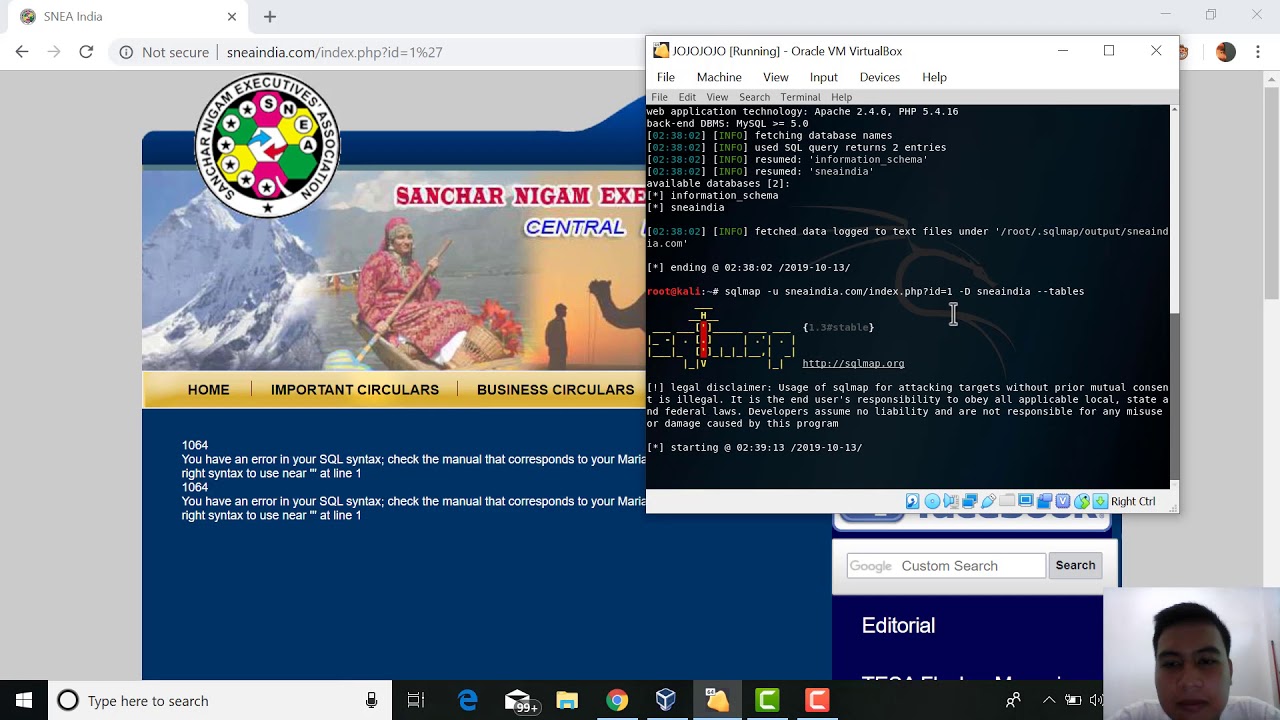Click the optical disc icon in VirtualBox status bar

click(932, 501)
